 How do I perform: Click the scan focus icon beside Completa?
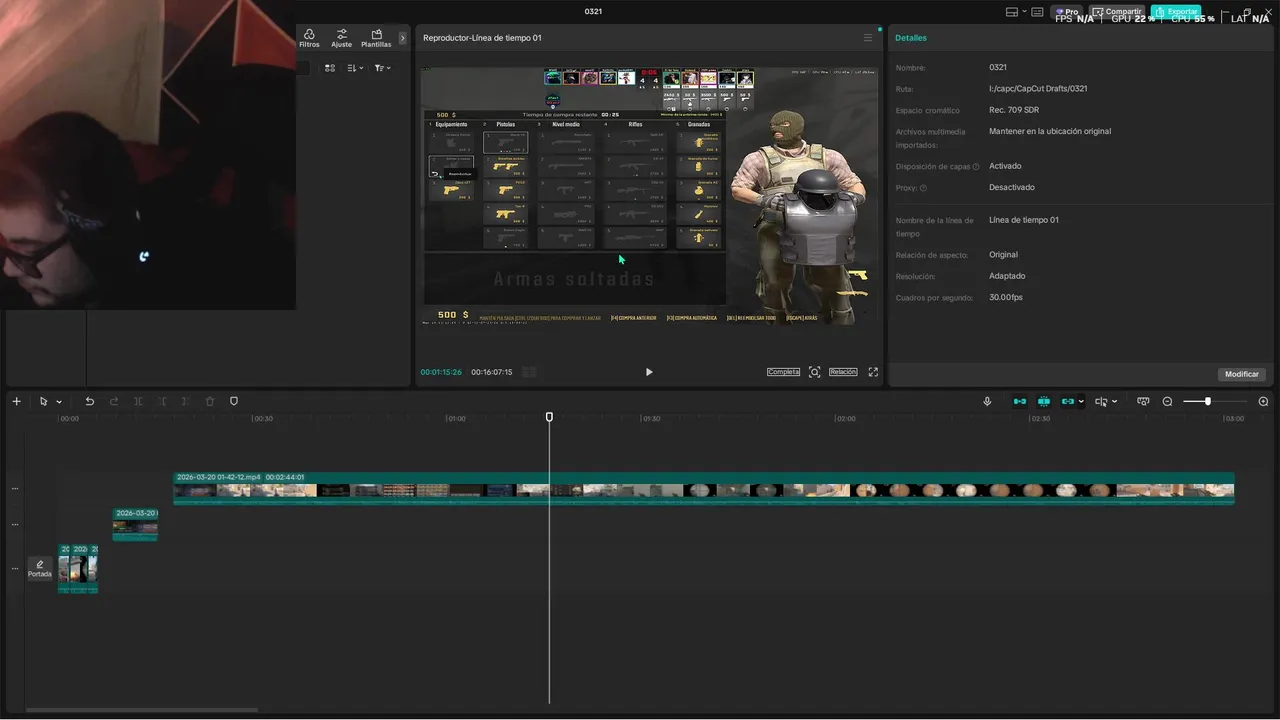(x=814, y=372)
